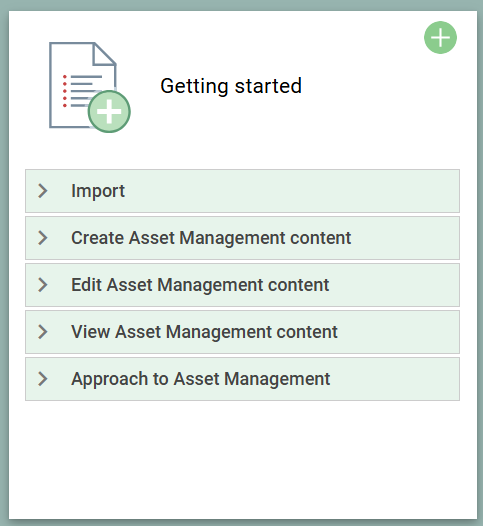
Task: Click the Getting started heading
Action: coord(231,86)
